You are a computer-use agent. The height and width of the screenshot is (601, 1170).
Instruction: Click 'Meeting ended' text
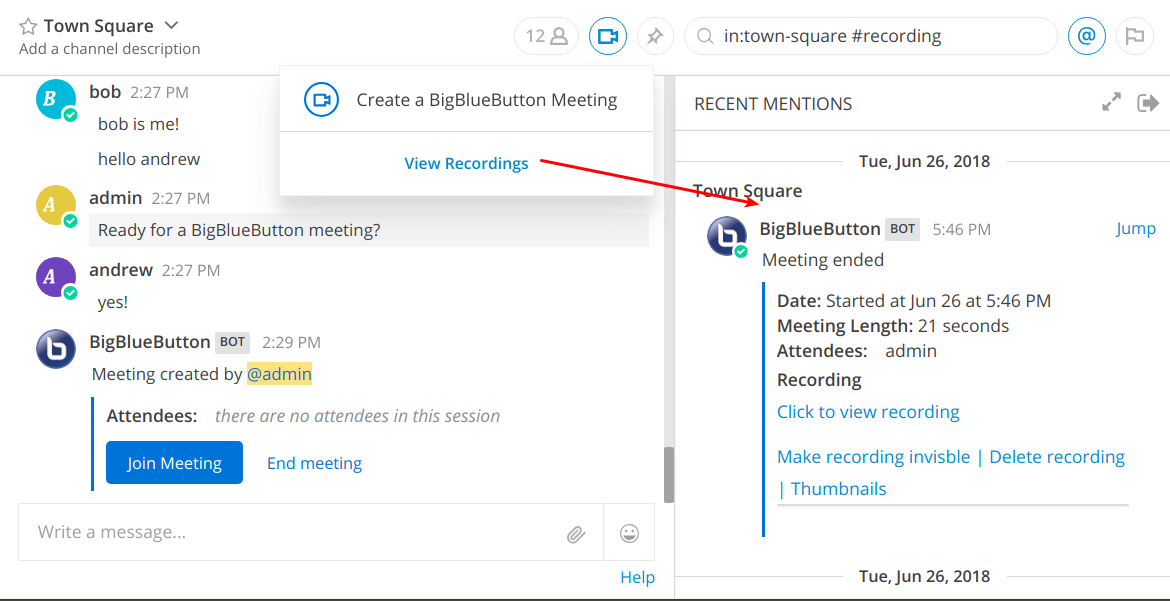coord(823,260)
